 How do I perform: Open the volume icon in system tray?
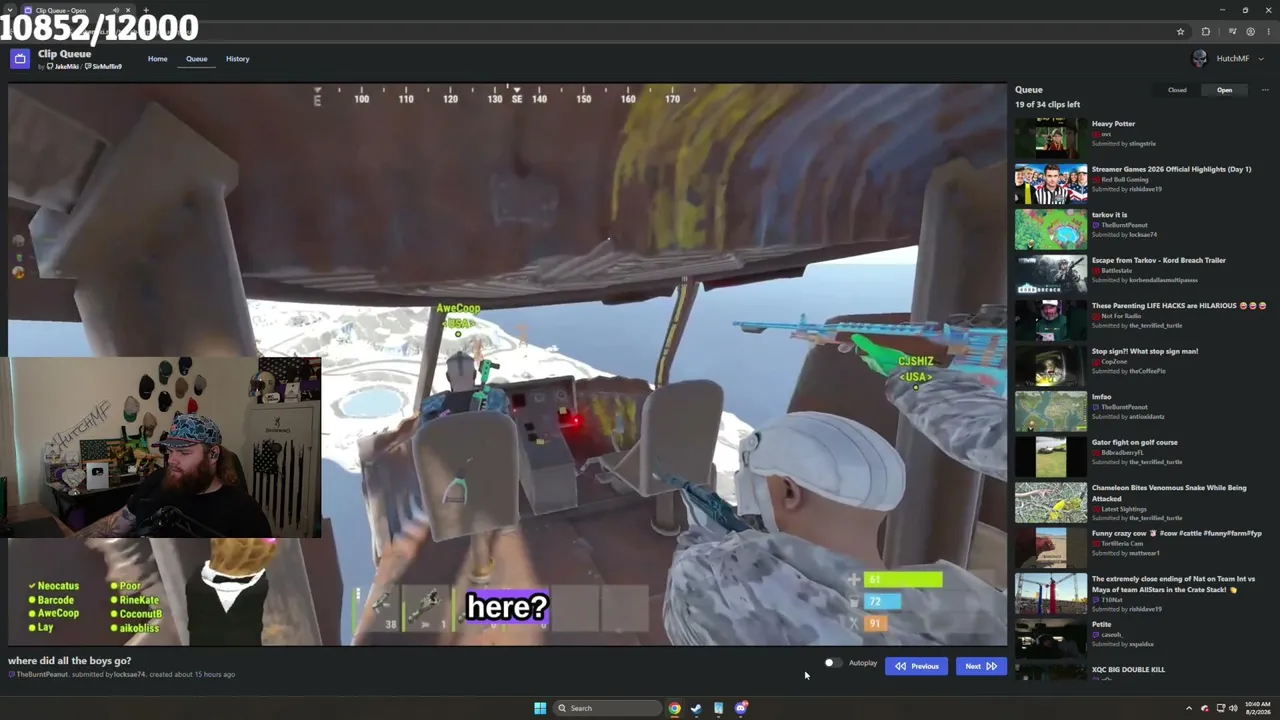point(1233,708)
